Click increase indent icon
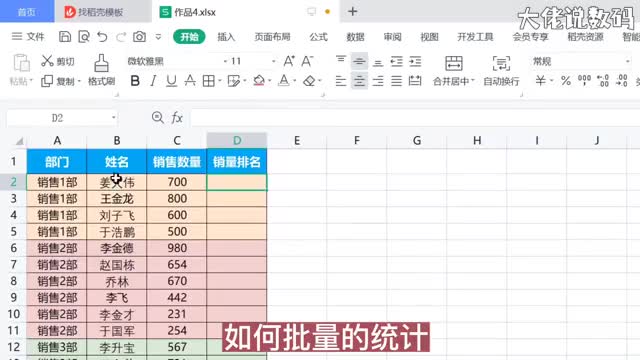Image resolution: width=640 pixels, height=360 pixels. coord(415,61)
